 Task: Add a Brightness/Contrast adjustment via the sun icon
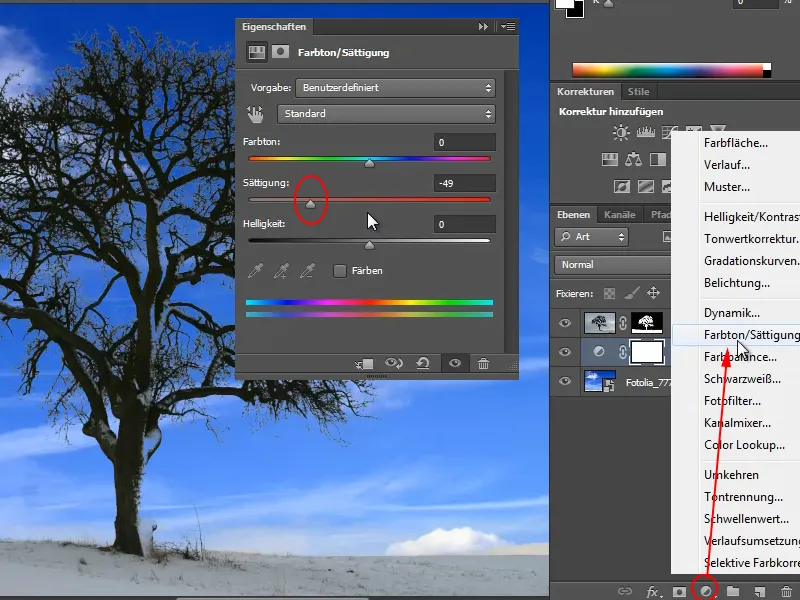click(x=621, y=133)
